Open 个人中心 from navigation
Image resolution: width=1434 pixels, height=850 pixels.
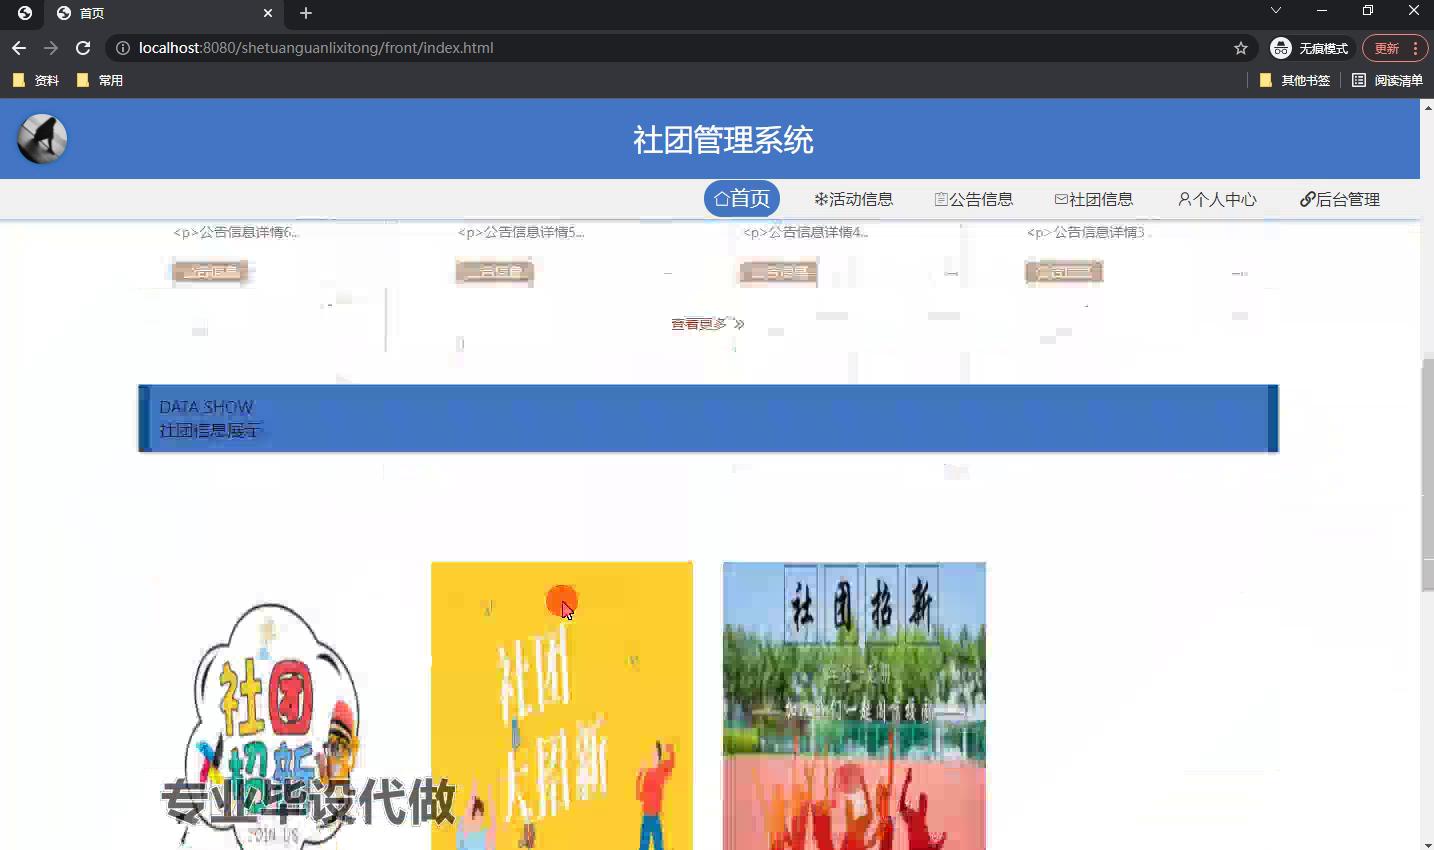pos(1217,199)
